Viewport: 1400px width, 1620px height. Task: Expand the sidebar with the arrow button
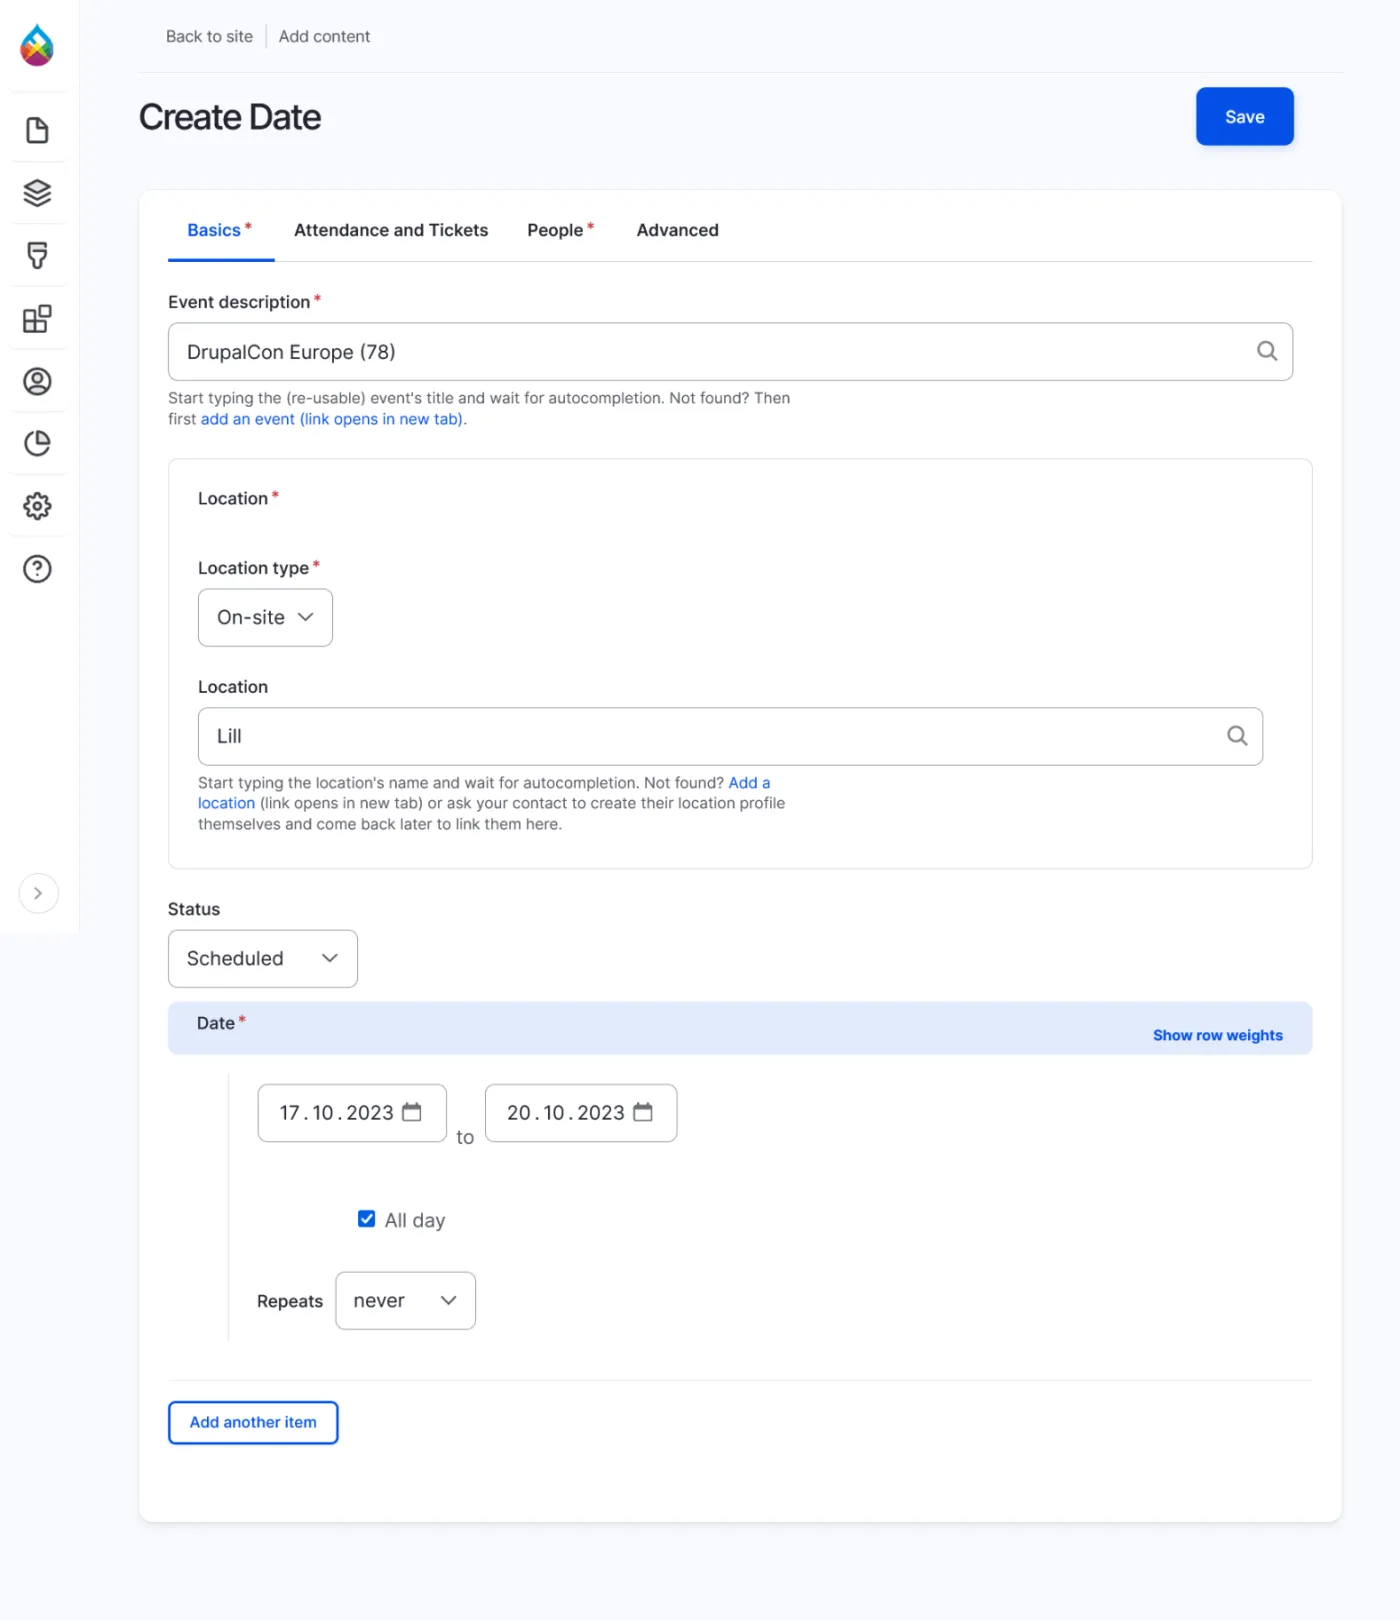38,893
